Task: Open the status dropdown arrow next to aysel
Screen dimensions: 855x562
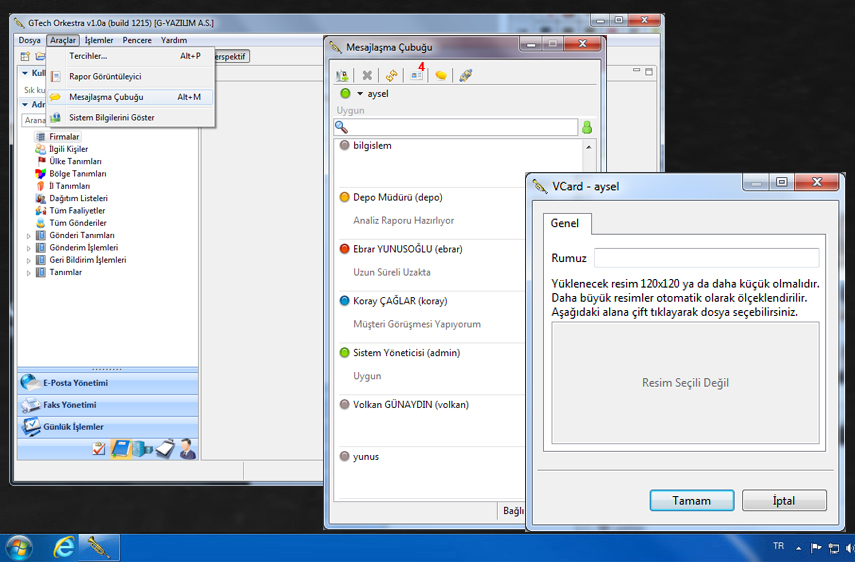Action: [360, 94]
